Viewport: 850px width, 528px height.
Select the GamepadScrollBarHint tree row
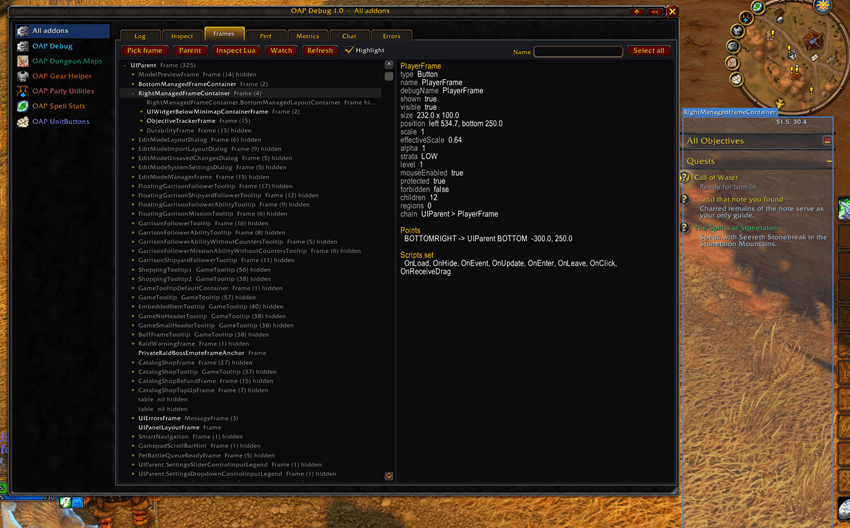click(x=251, y=446)
